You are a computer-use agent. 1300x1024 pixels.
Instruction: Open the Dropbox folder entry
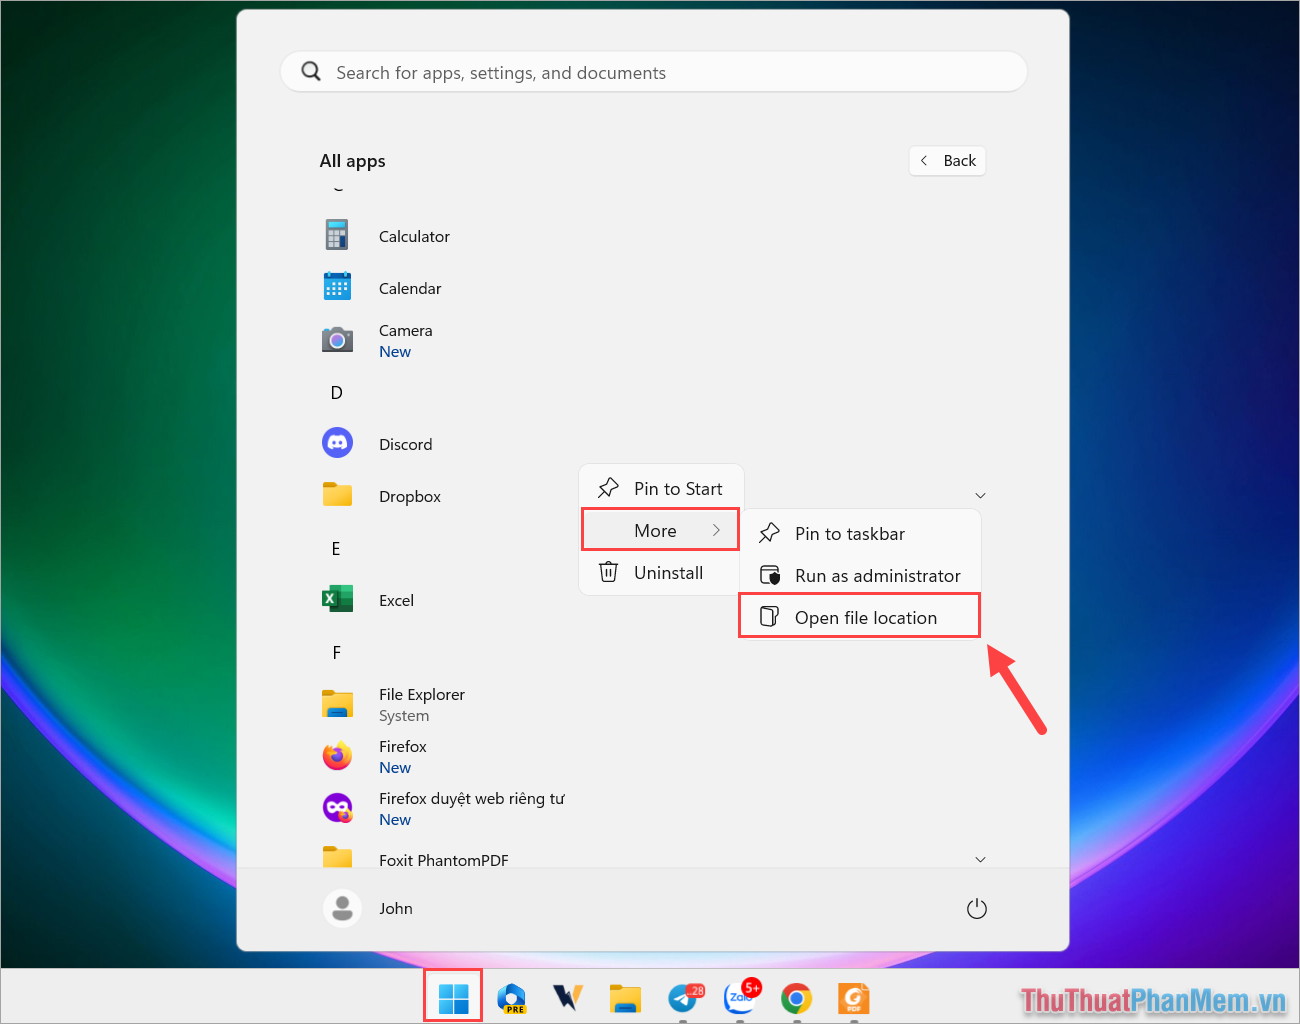coord(410,496)
